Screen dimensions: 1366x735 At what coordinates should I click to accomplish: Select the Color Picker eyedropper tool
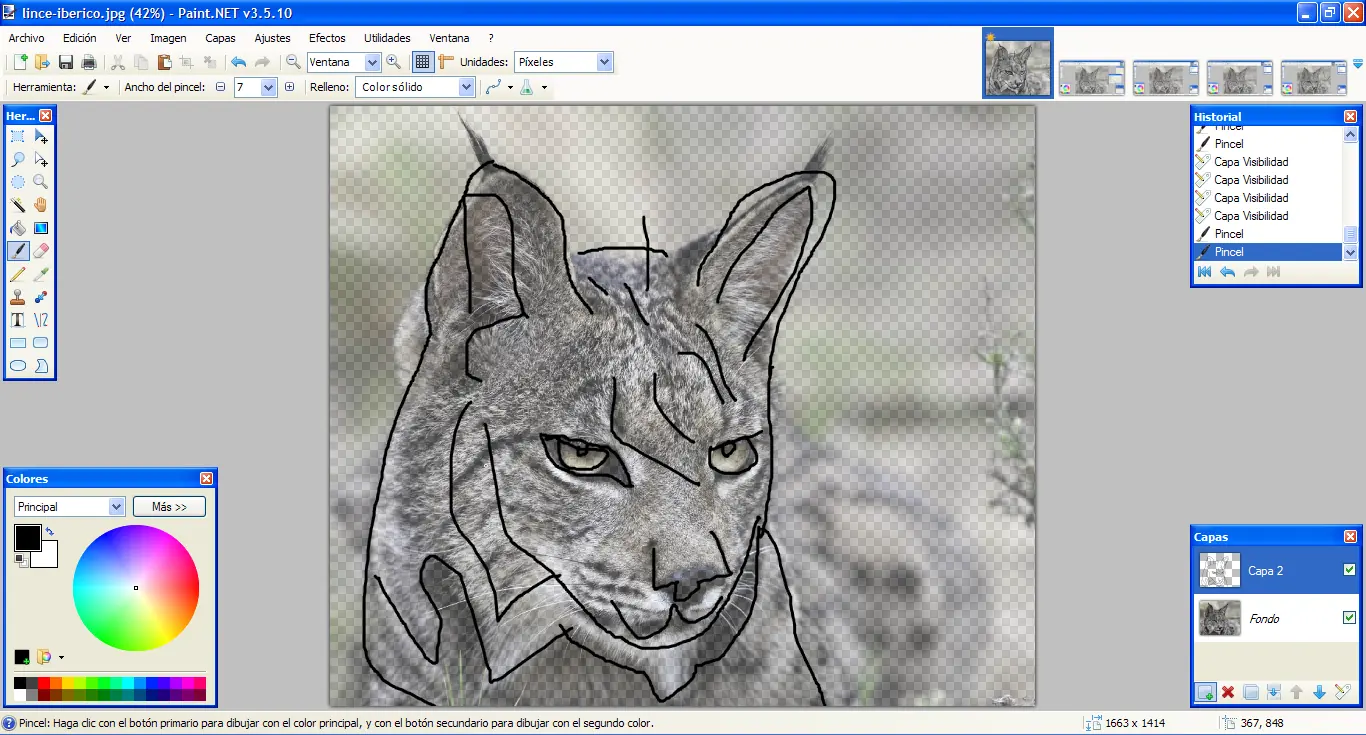[x=41, y=274]
